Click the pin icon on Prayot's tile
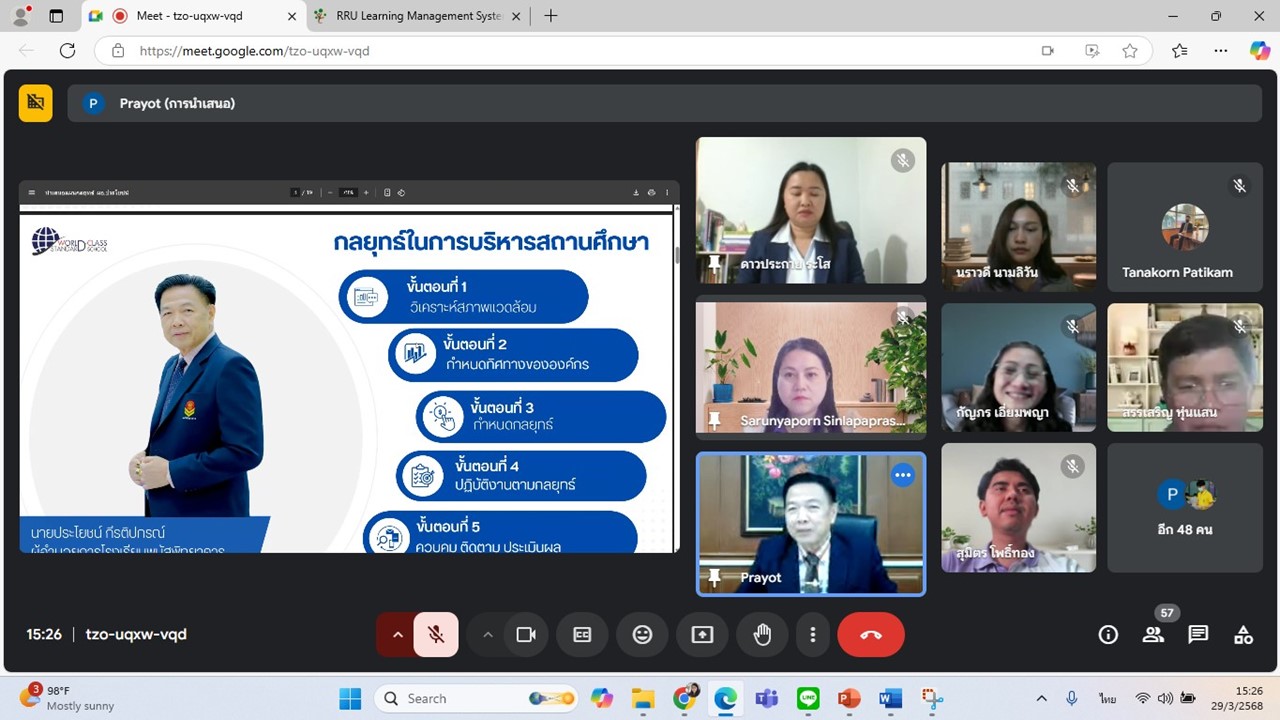1280x720 pixels. point(714,578)
